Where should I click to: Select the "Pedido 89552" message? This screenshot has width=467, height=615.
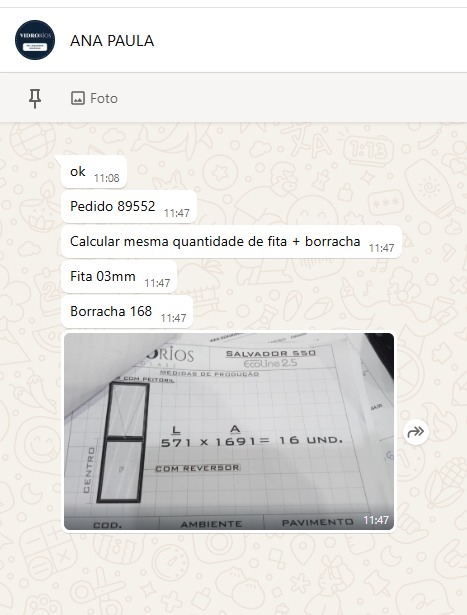tap(129, 207)
